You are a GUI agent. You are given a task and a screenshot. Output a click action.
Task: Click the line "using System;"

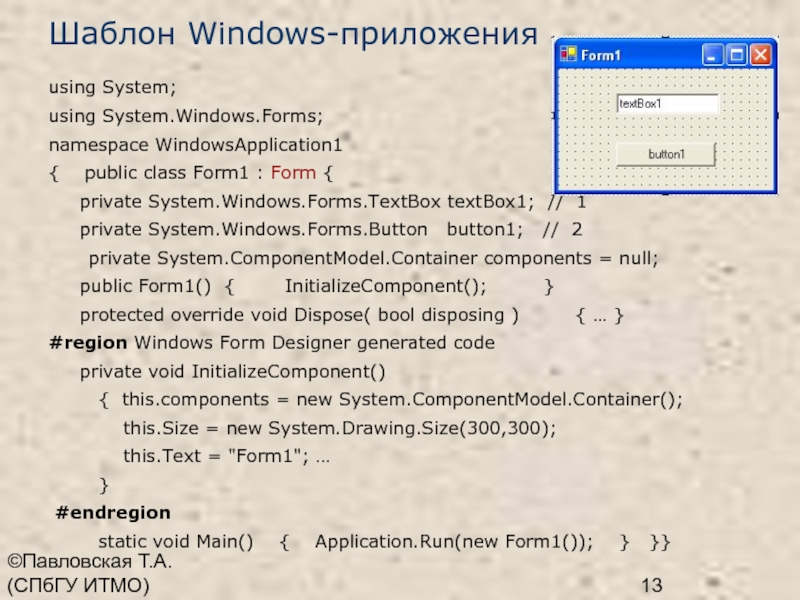click(x=112, y=87)
